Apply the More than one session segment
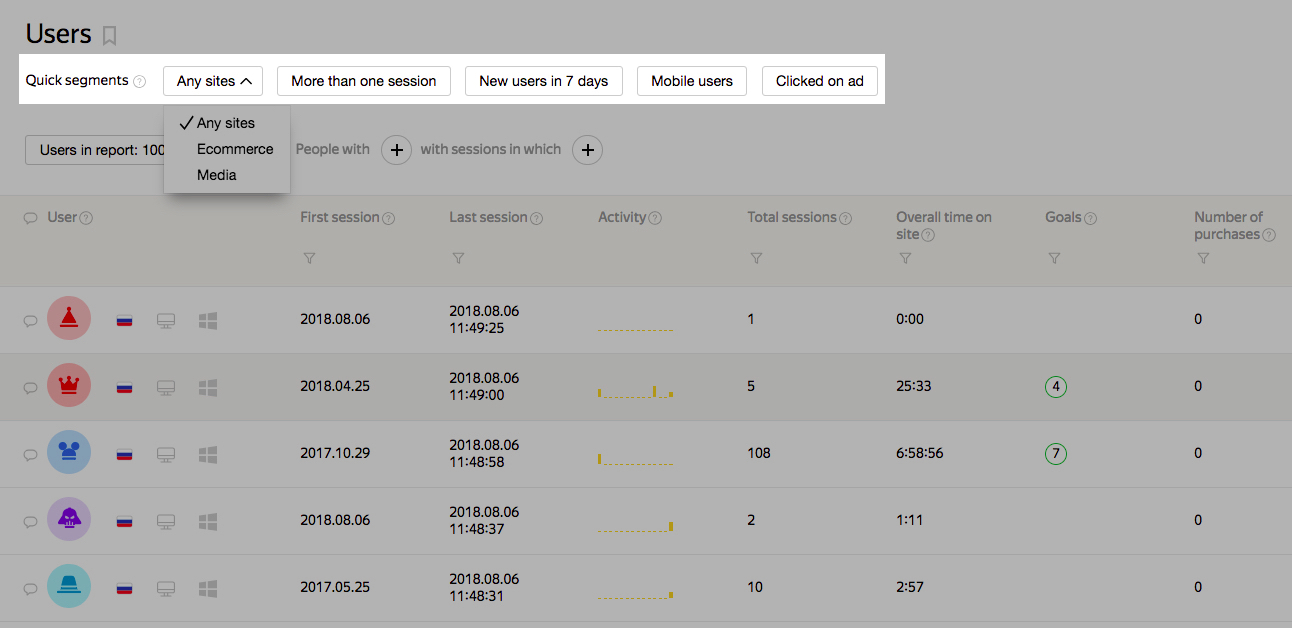The width and height of the screenshot is (1292, 628). coord(364,81)
